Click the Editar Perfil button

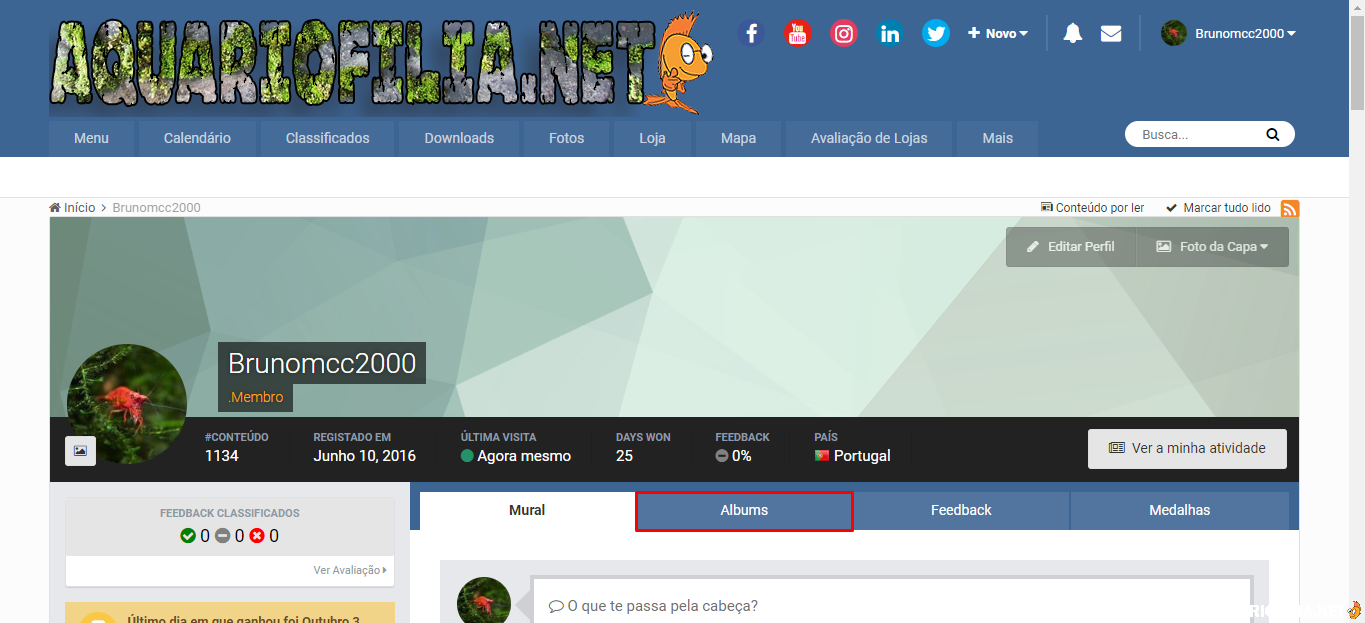(x=1071, y=246)
